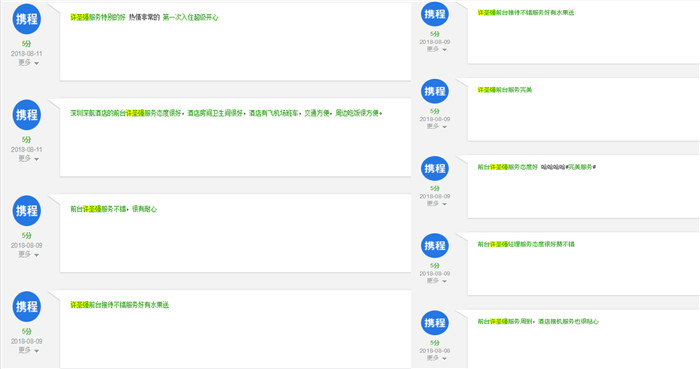
Task: Click the 5分 score of the '前台服务完美' review
Action: coord(435,111)
